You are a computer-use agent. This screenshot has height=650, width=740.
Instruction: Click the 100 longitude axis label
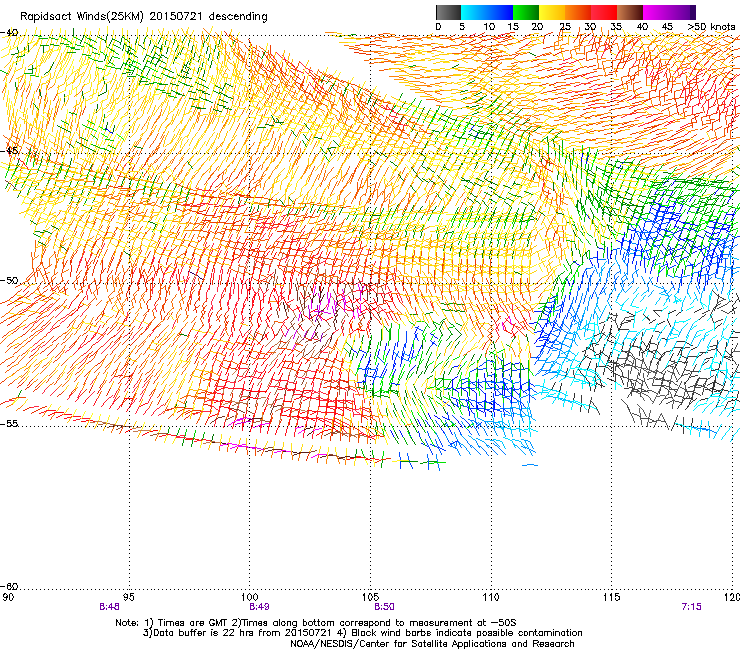coord(250,597)
